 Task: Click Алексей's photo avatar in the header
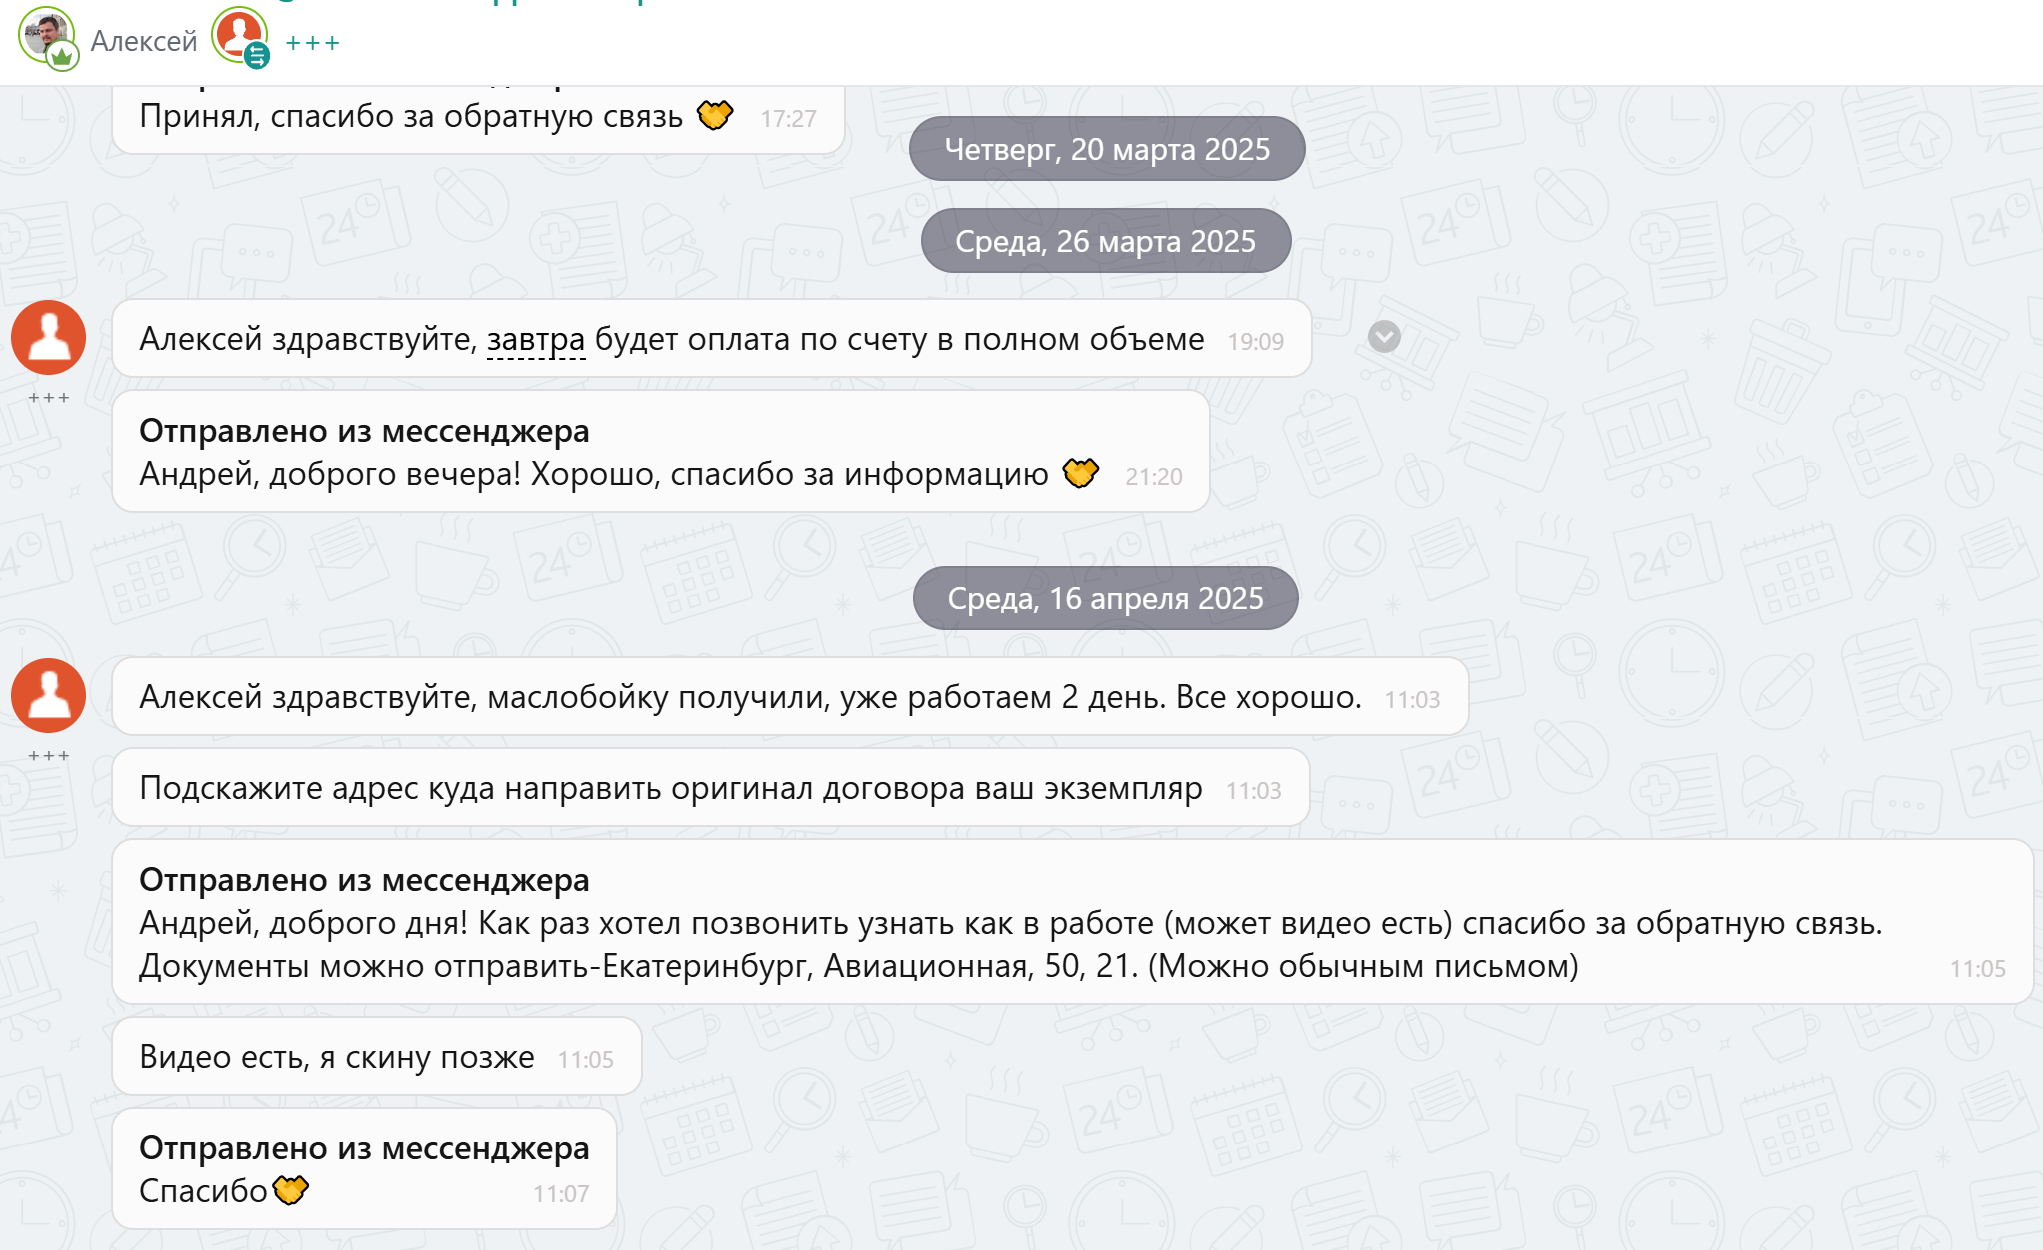[42, 33]
